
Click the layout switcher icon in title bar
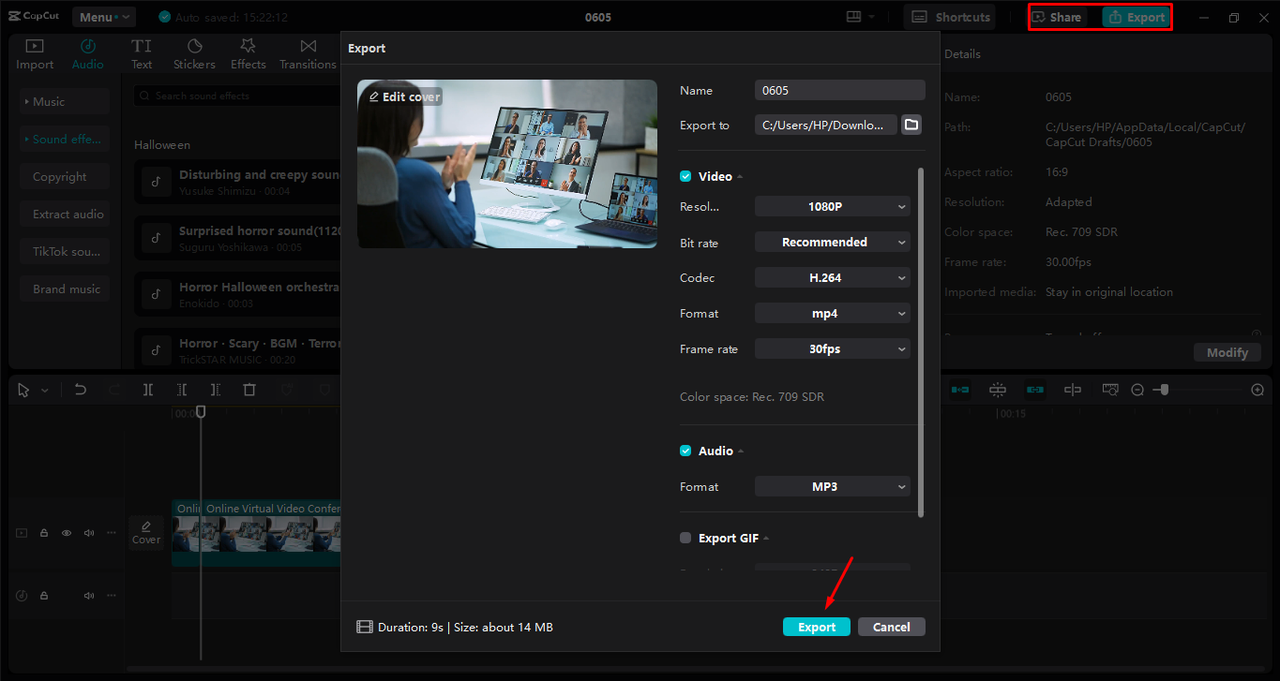[853, 17]
